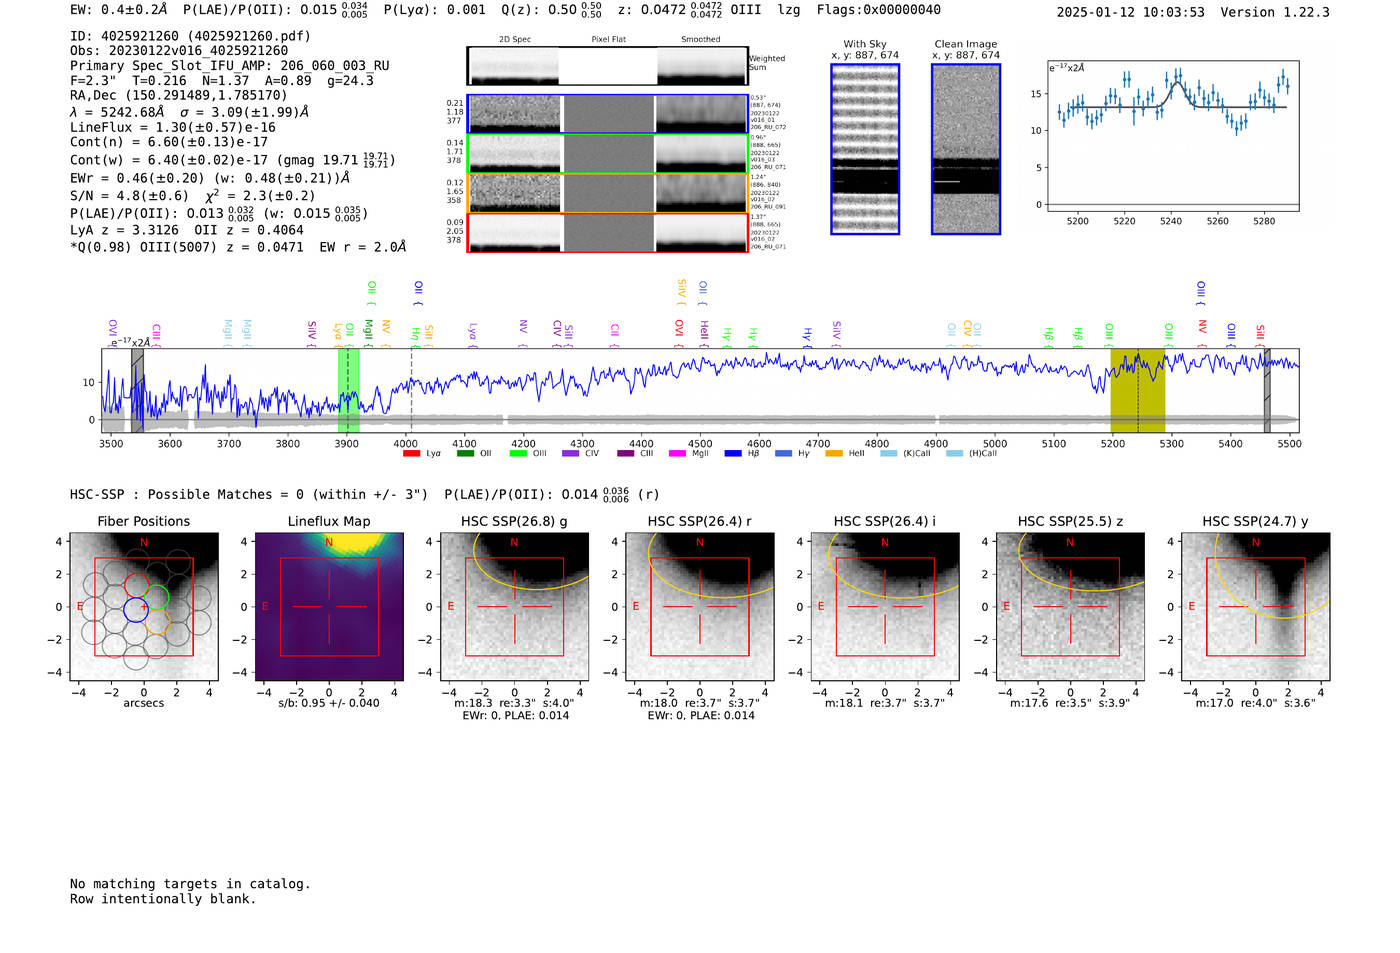Screen dimensions: 1400x953
Task: Open the Clean Image cutout
Action: point(966,149)
